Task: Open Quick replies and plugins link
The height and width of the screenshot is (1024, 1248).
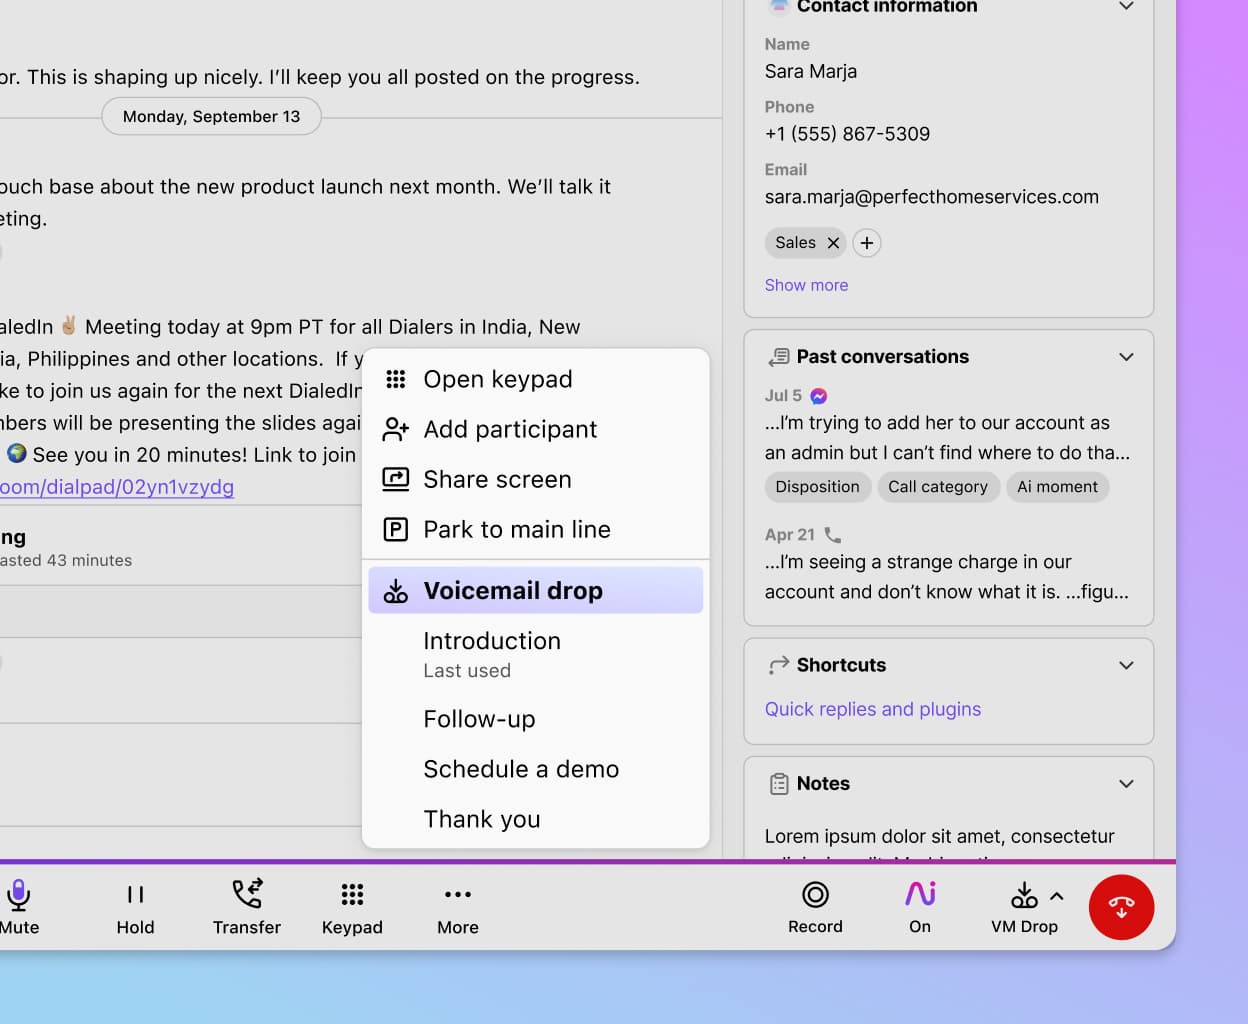Action: [872, 709]
